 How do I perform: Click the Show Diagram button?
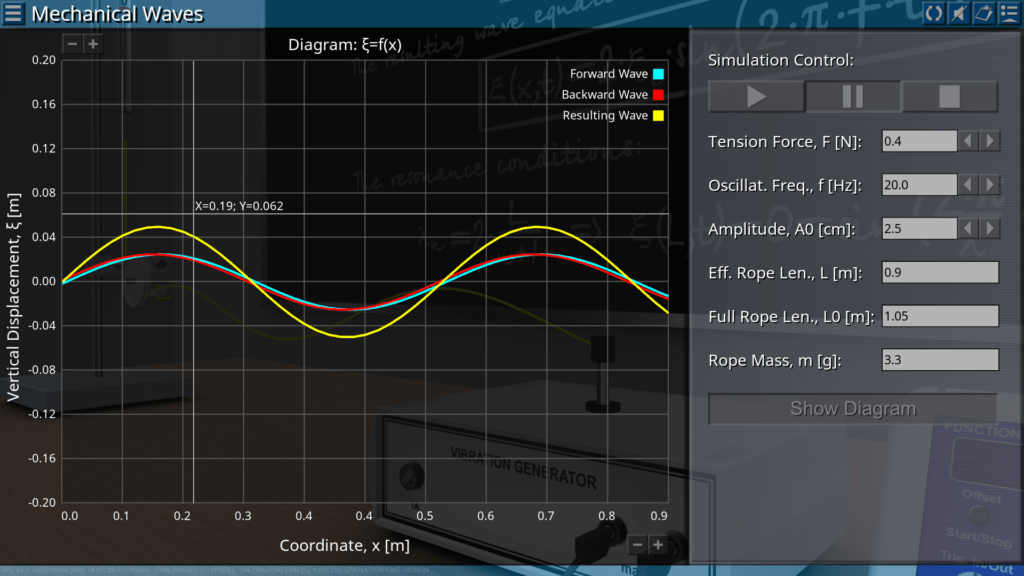[852, 408]
